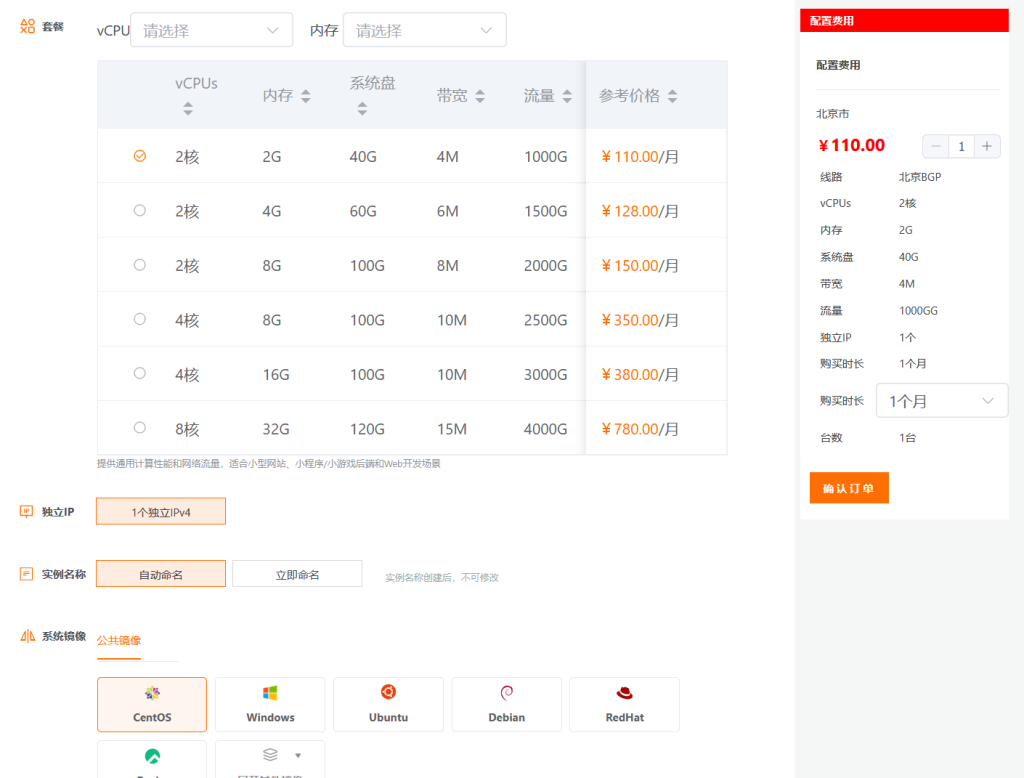The image size is (1024, 778).
Task: Expand the 购买时长 1个月 dropdown
Action: click(941, 400)
